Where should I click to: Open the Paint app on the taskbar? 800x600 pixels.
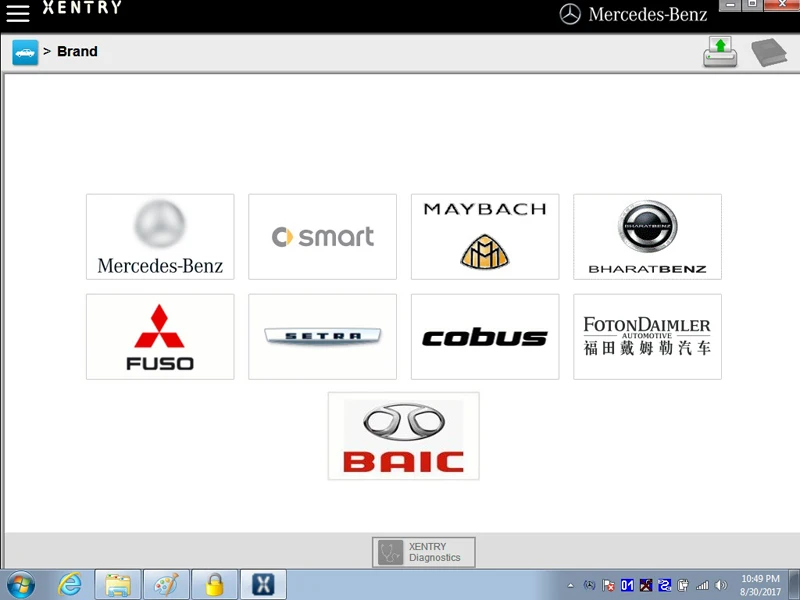[166, 585]
